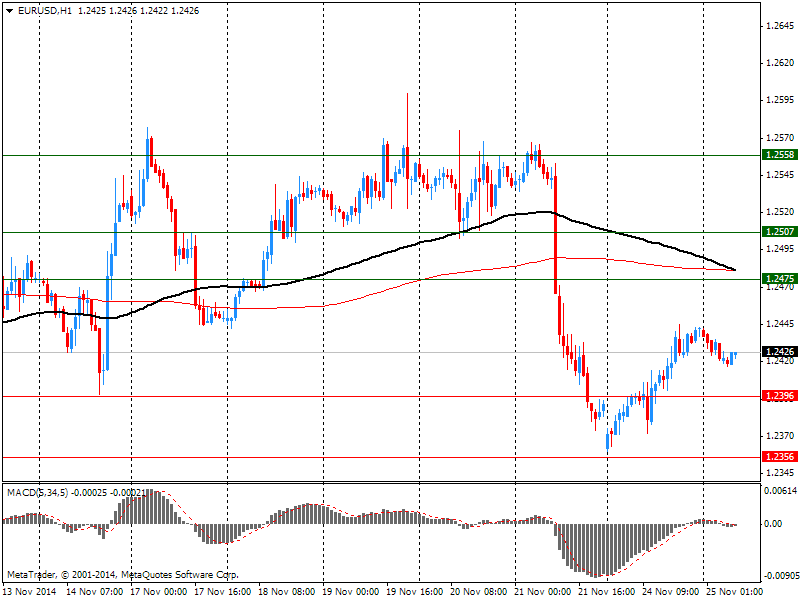This screenshot has width=800, height=600.
Task: Open the EURUSD,H1 chart dropdown triangle
Action: coord(10,11)
